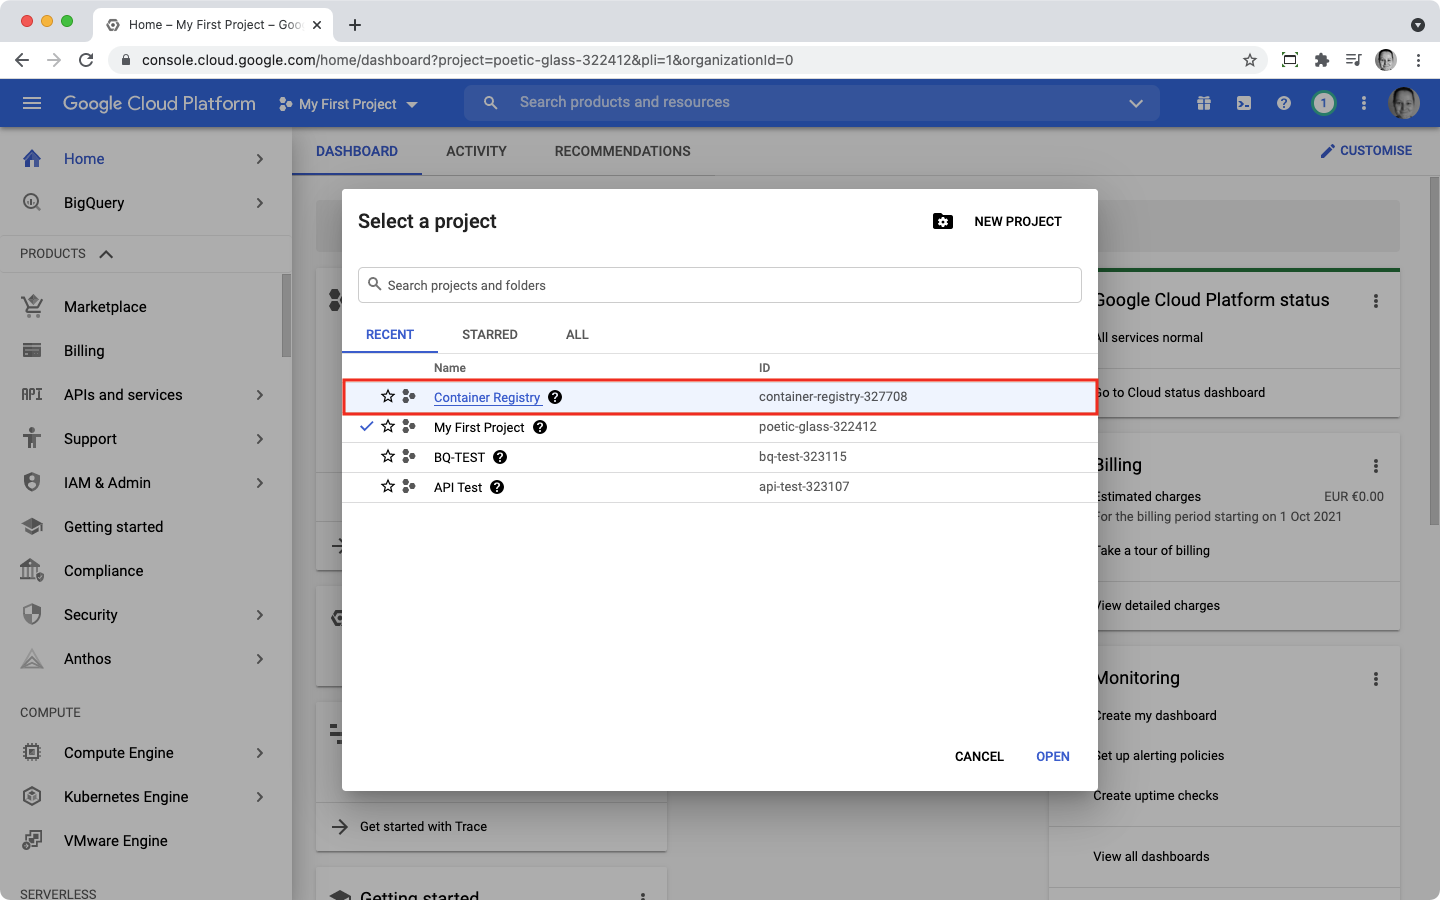The image size is (1440, 900).
Task: Open the ACTIVITY tab
Action: pyautogui.click(x=476, y=151)
